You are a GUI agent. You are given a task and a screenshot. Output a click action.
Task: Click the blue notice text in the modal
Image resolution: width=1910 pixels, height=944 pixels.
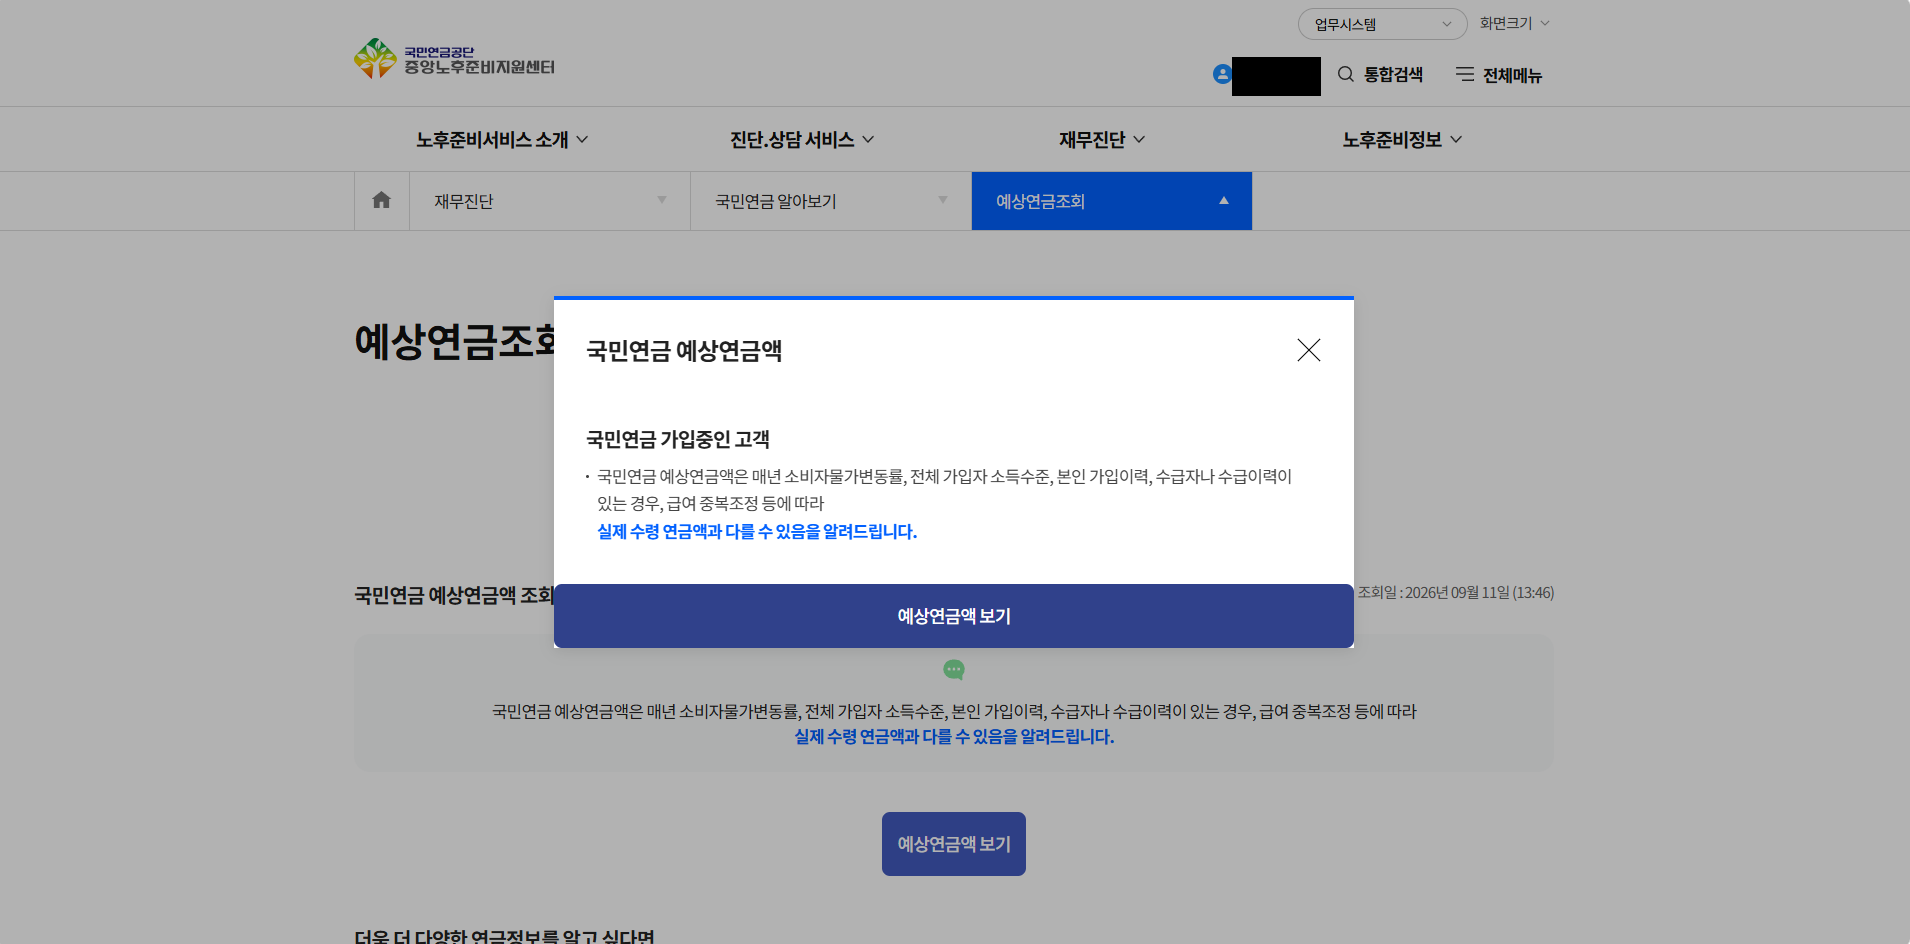[x=757, y=531]
